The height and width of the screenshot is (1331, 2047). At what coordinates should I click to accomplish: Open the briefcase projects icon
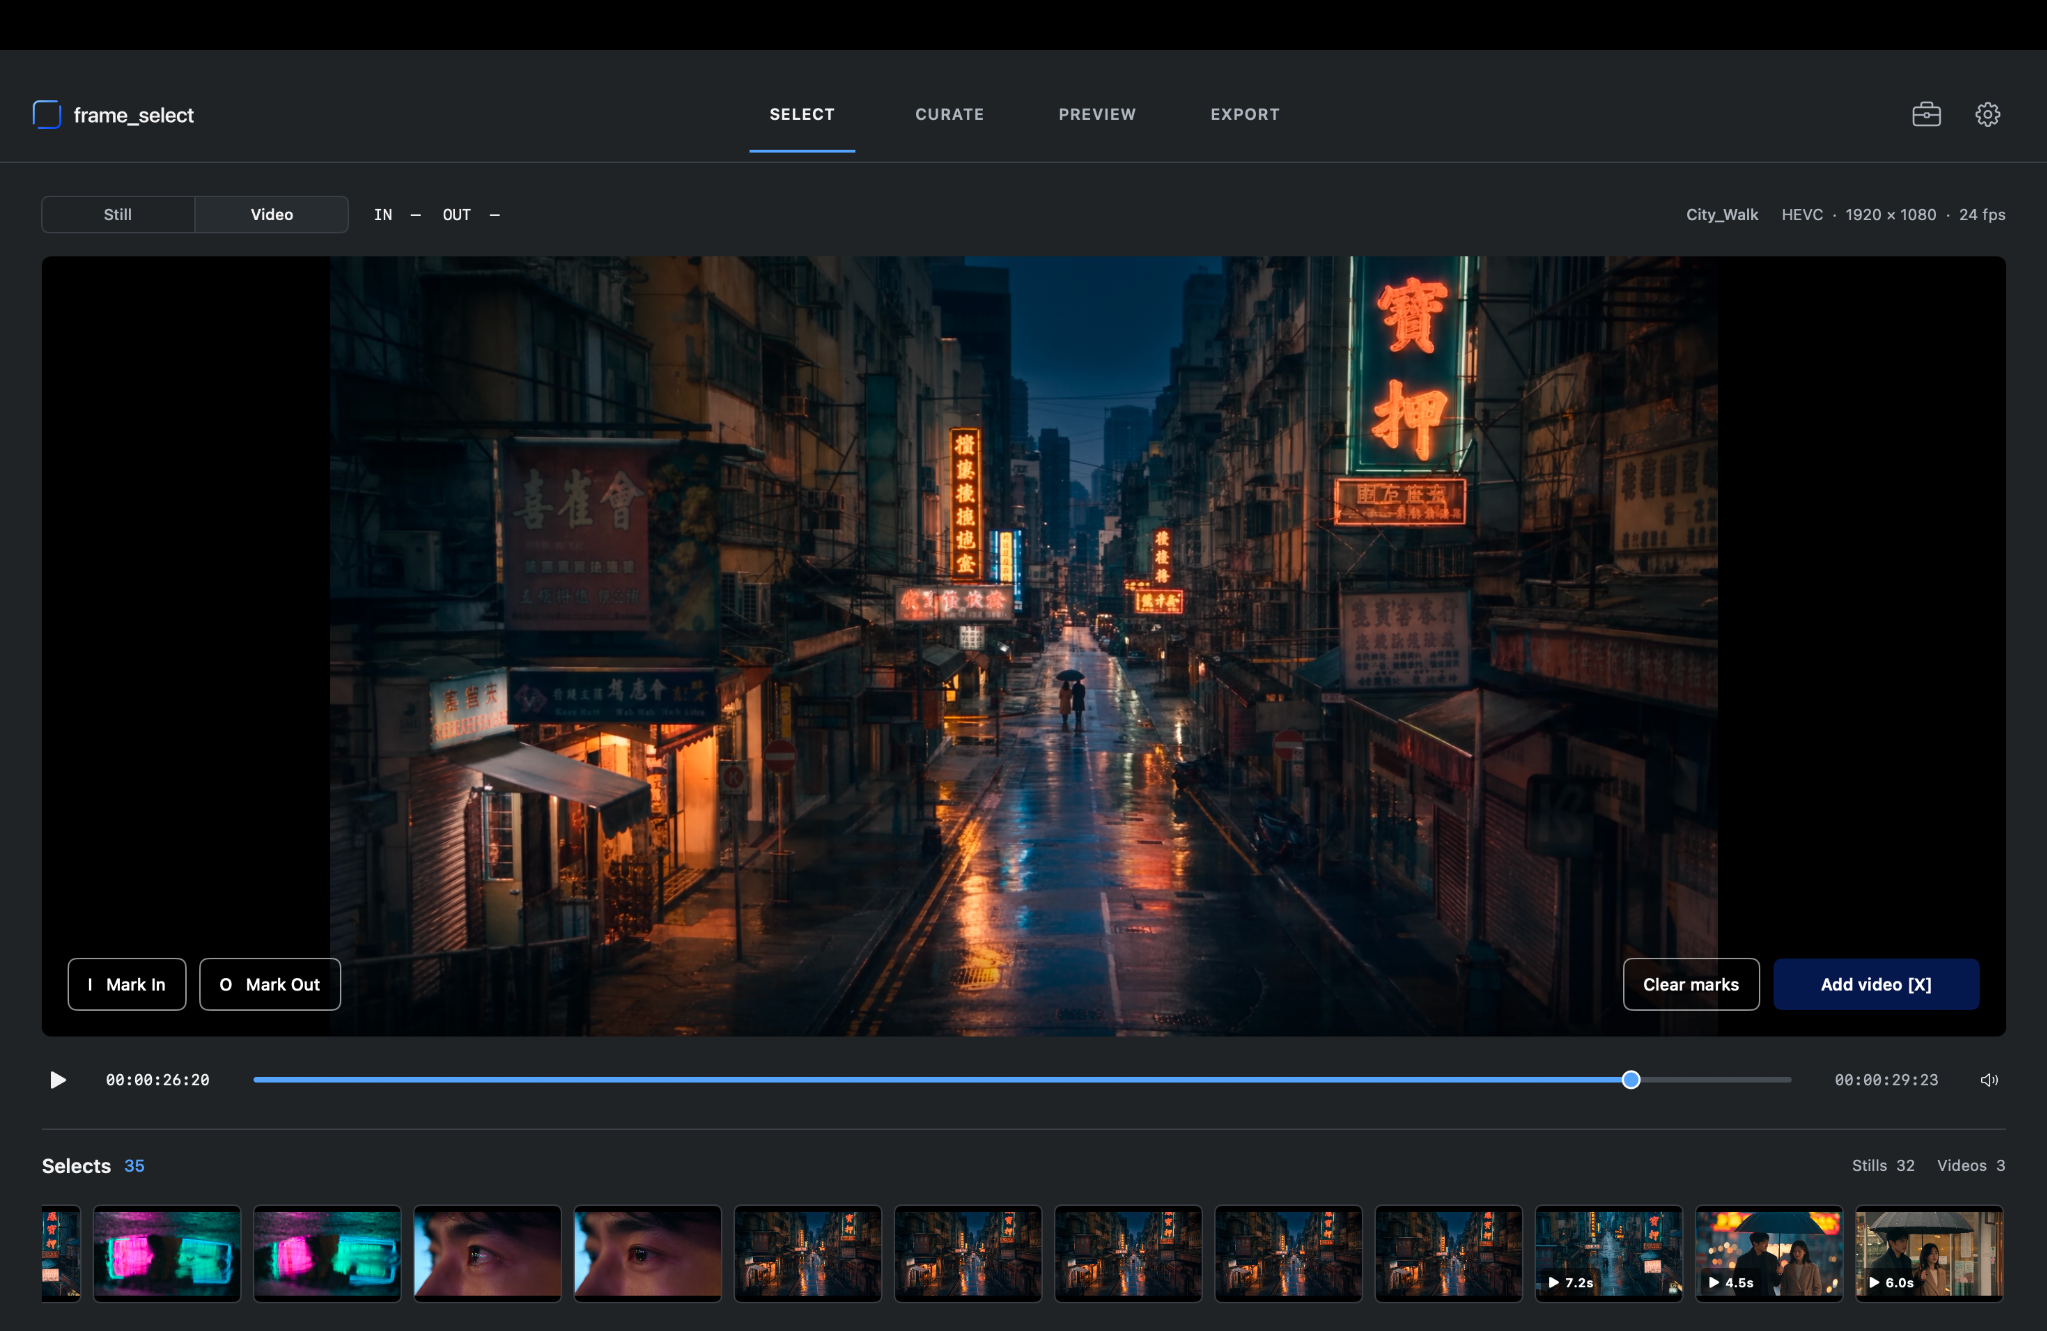pos(1926,114)
